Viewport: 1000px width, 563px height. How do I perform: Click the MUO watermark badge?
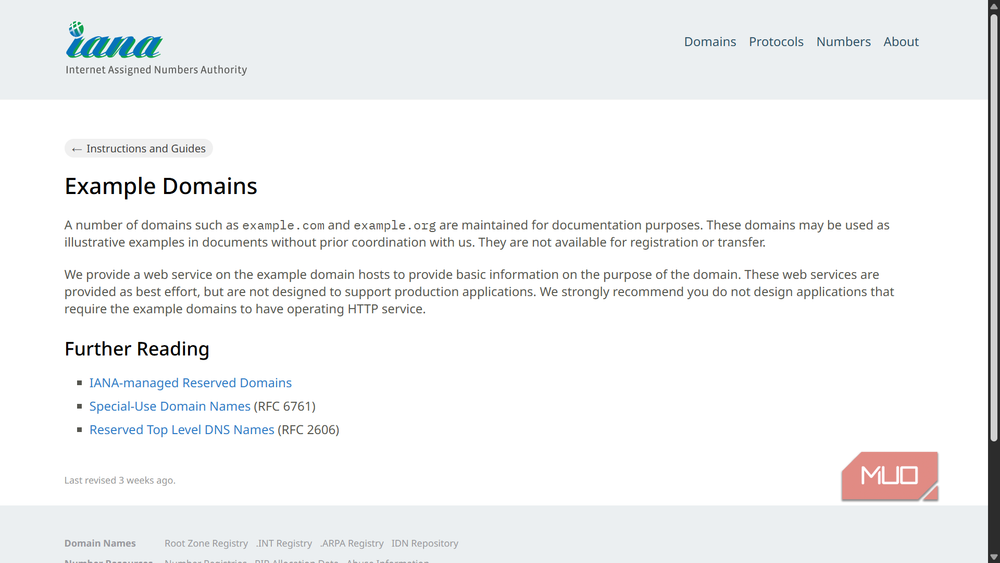click(x=890, y=476)
